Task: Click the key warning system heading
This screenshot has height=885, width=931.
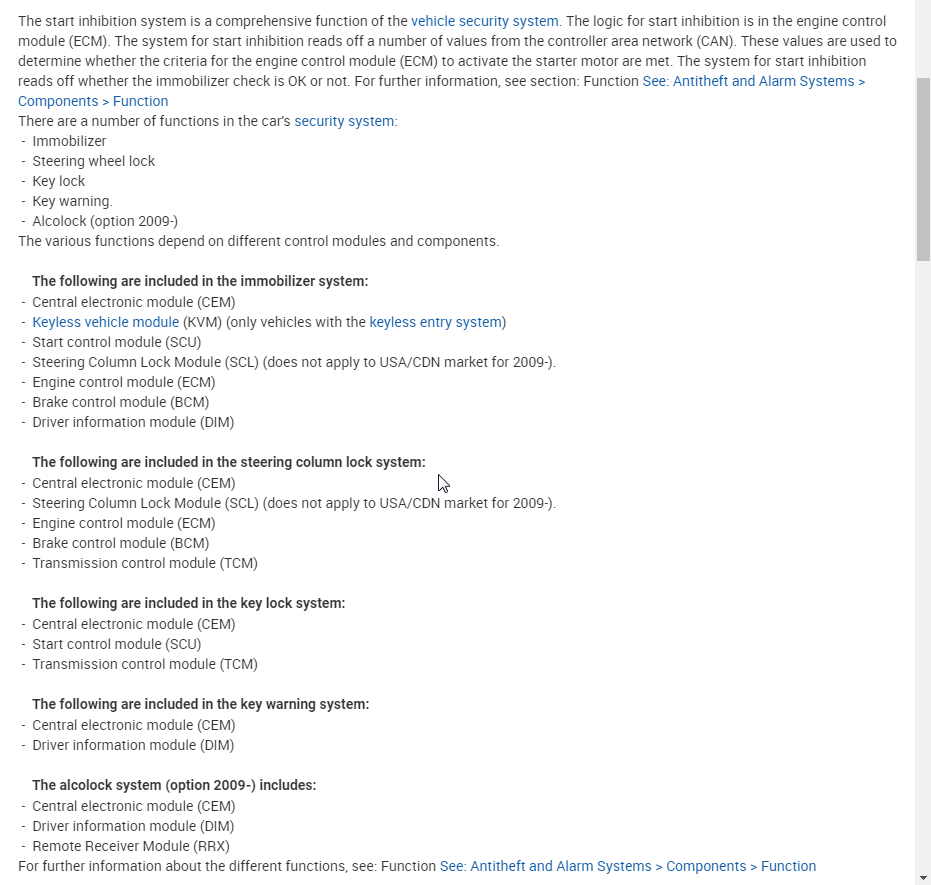Action: (x=200, y=704)
